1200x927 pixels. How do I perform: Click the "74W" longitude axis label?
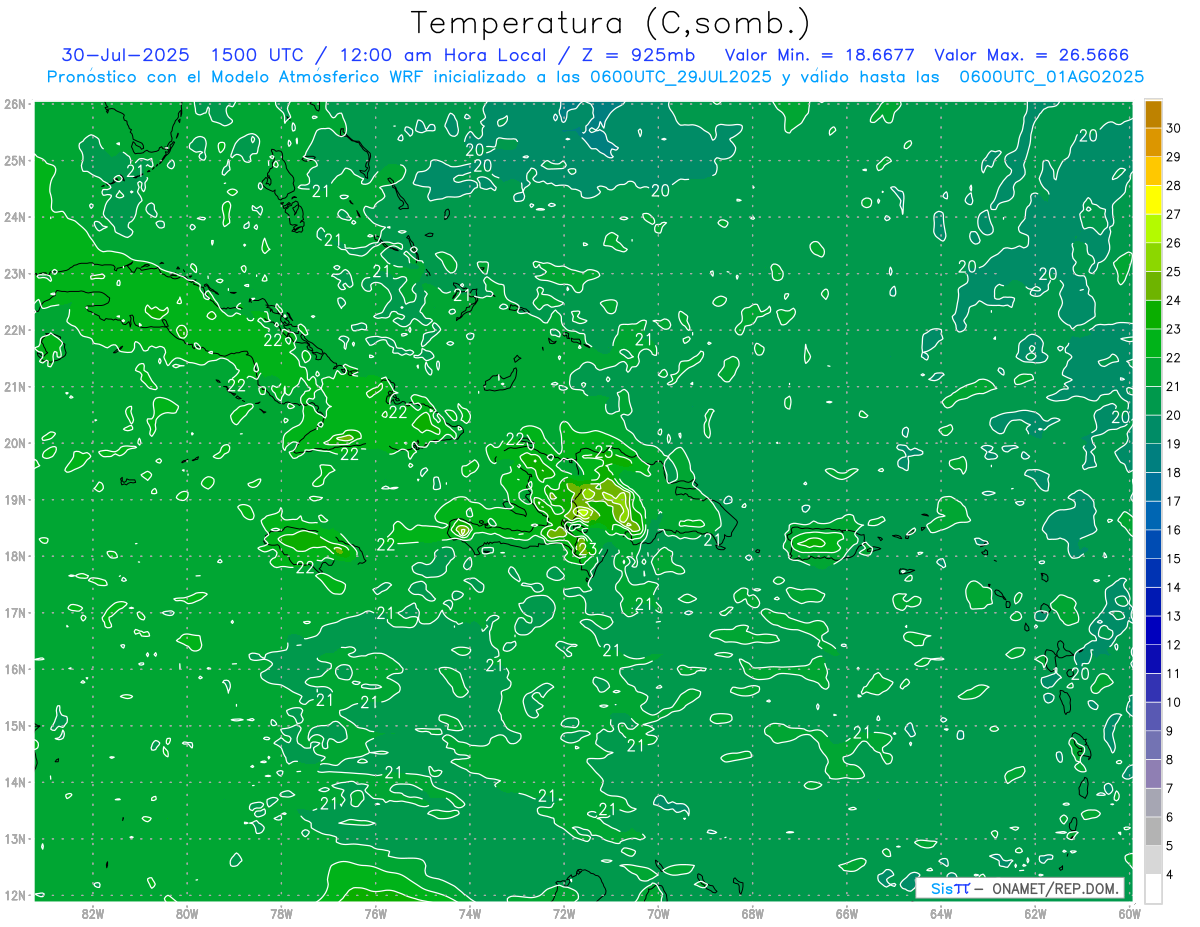click(470, 914)
